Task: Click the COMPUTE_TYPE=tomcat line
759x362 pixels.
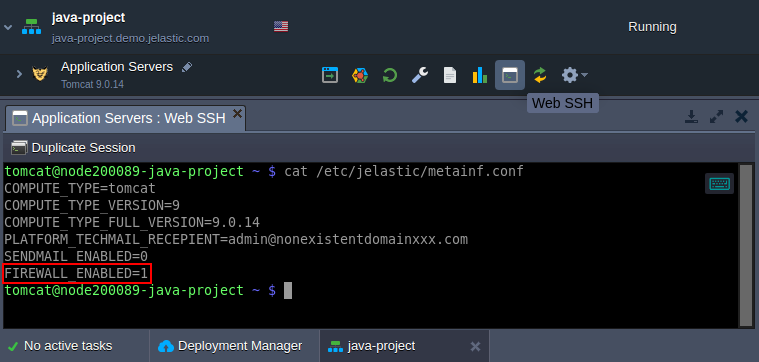Action: [80, 188]
